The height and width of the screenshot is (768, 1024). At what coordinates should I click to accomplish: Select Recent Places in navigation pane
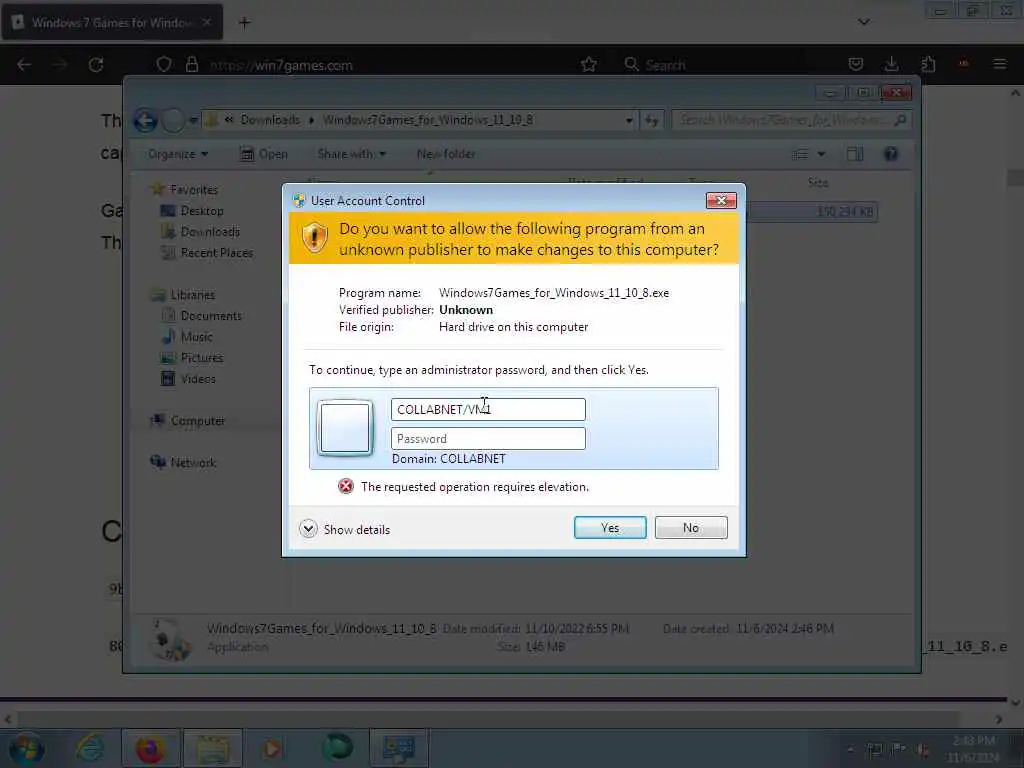[216, 253]
